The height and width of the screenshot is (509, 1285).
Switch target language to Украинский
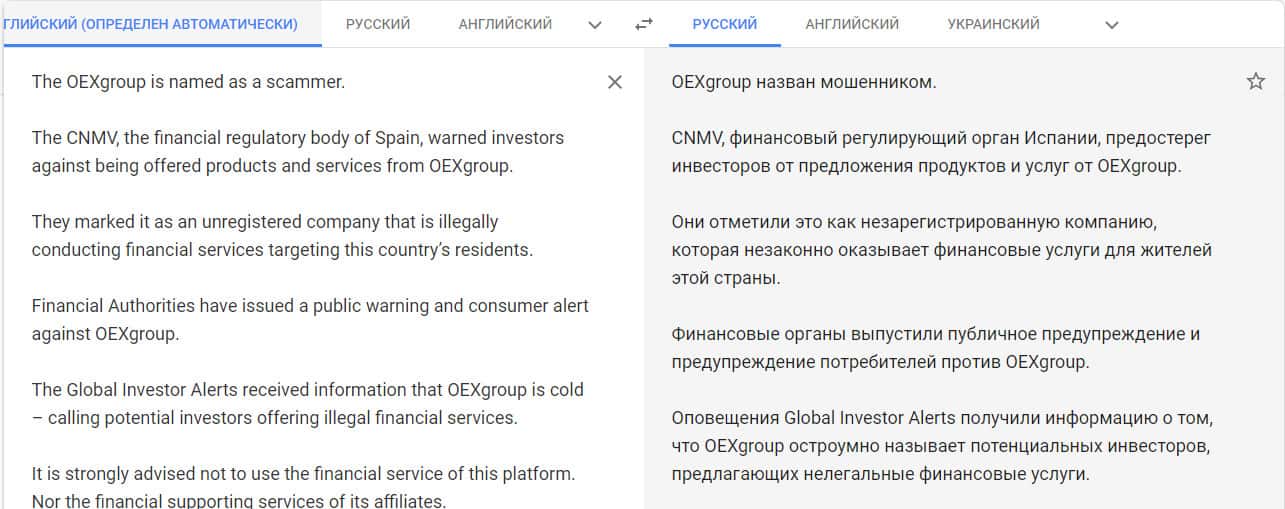tap(993, 24)
